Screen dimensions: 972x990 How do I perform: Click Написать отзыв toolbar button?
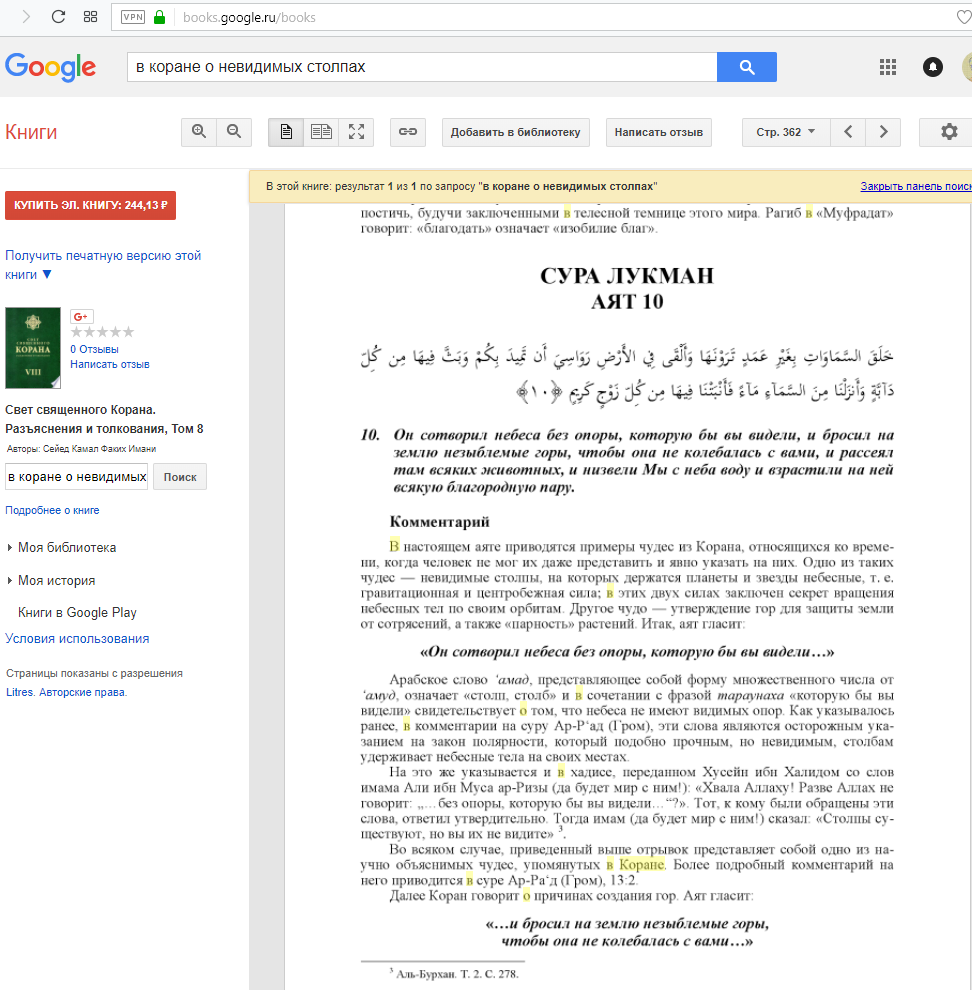[659, 133]
